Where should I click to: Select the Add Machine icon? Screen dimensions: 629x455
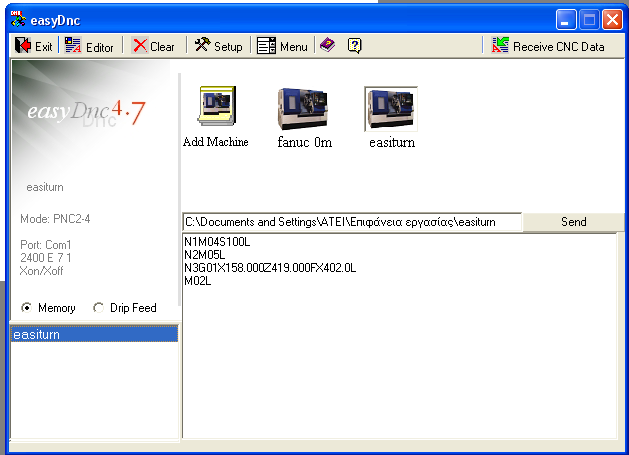click(217, 106)
